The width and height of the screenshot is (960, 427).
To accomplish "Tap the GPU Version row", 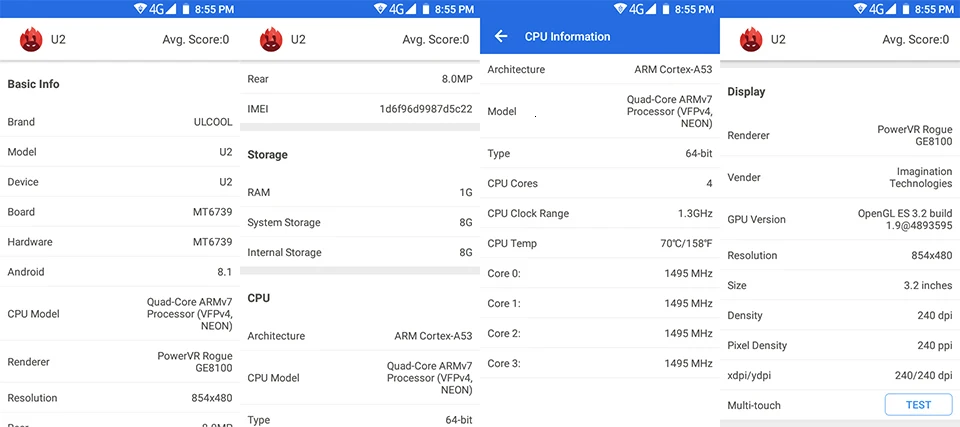I will (x=840, y=219).
